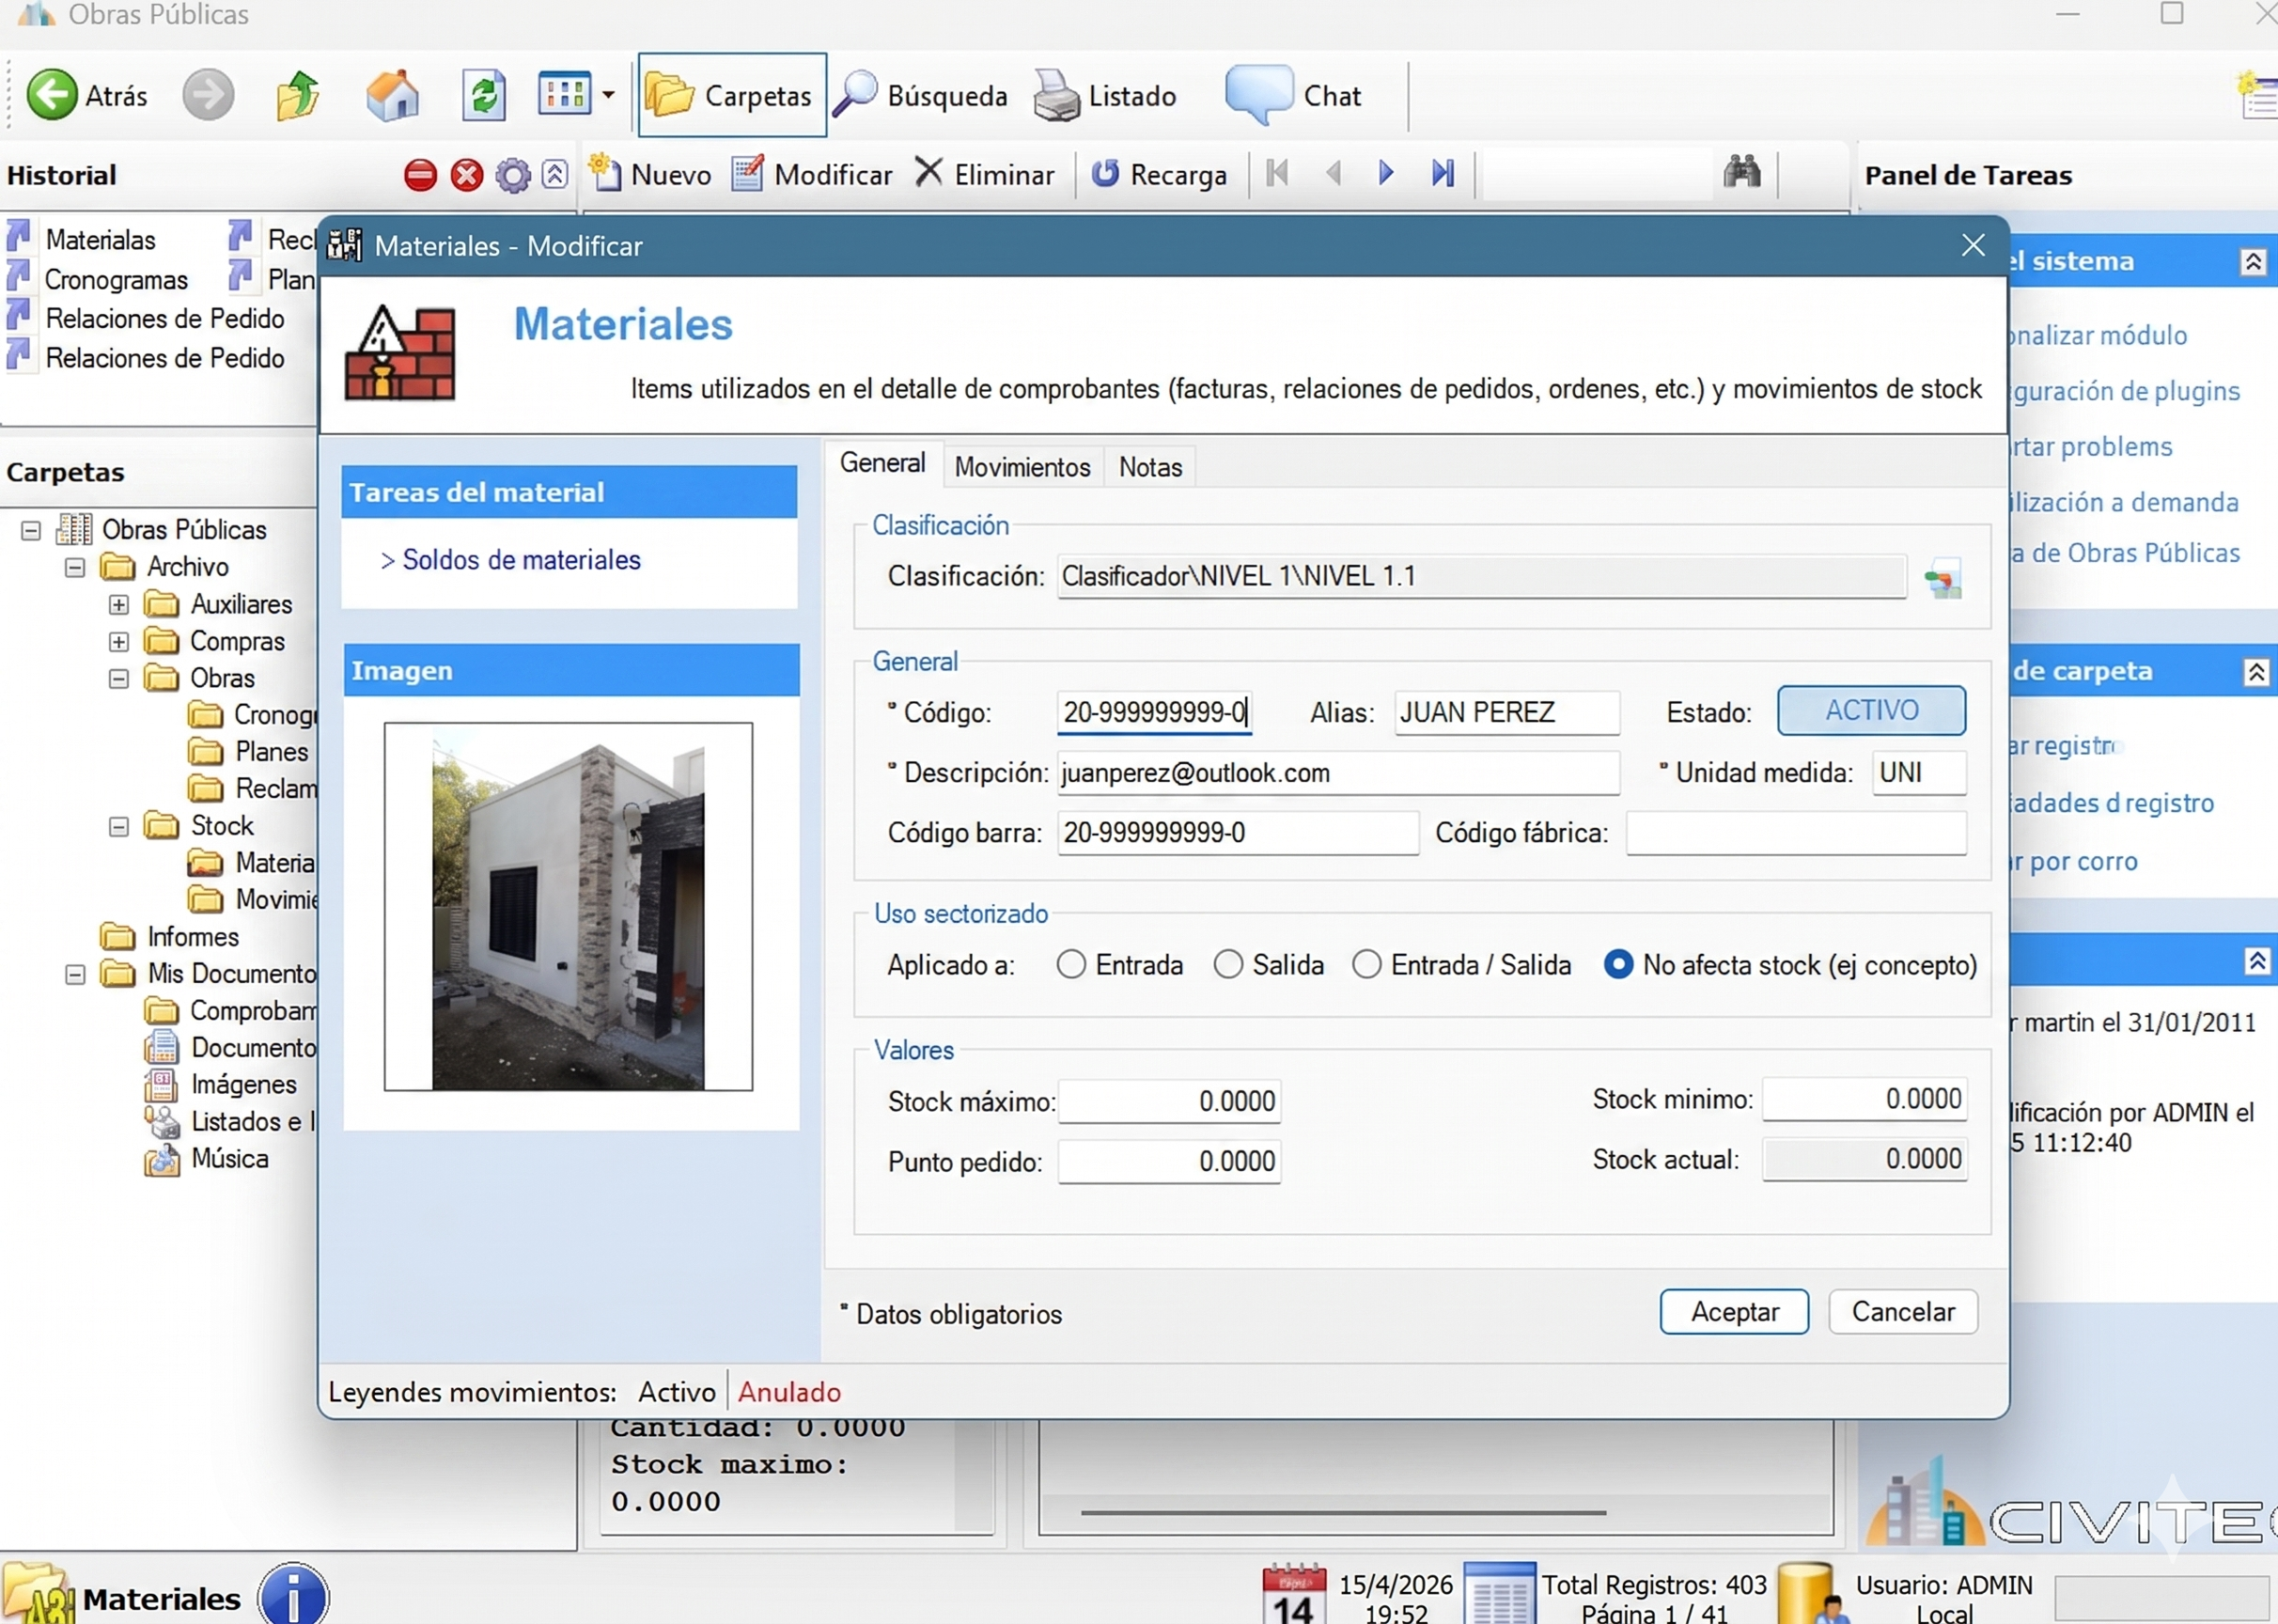
Task: Collapse the Archivo folder node
Action: 75,567
